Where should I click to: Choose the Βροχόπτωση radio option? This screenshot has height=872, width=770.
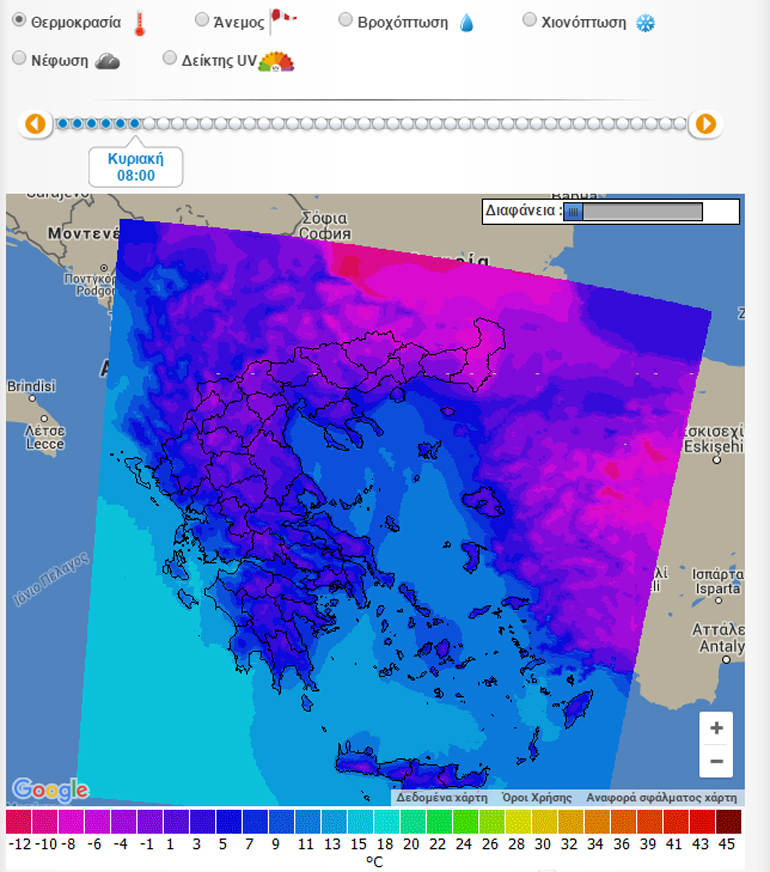coord(345,20)
